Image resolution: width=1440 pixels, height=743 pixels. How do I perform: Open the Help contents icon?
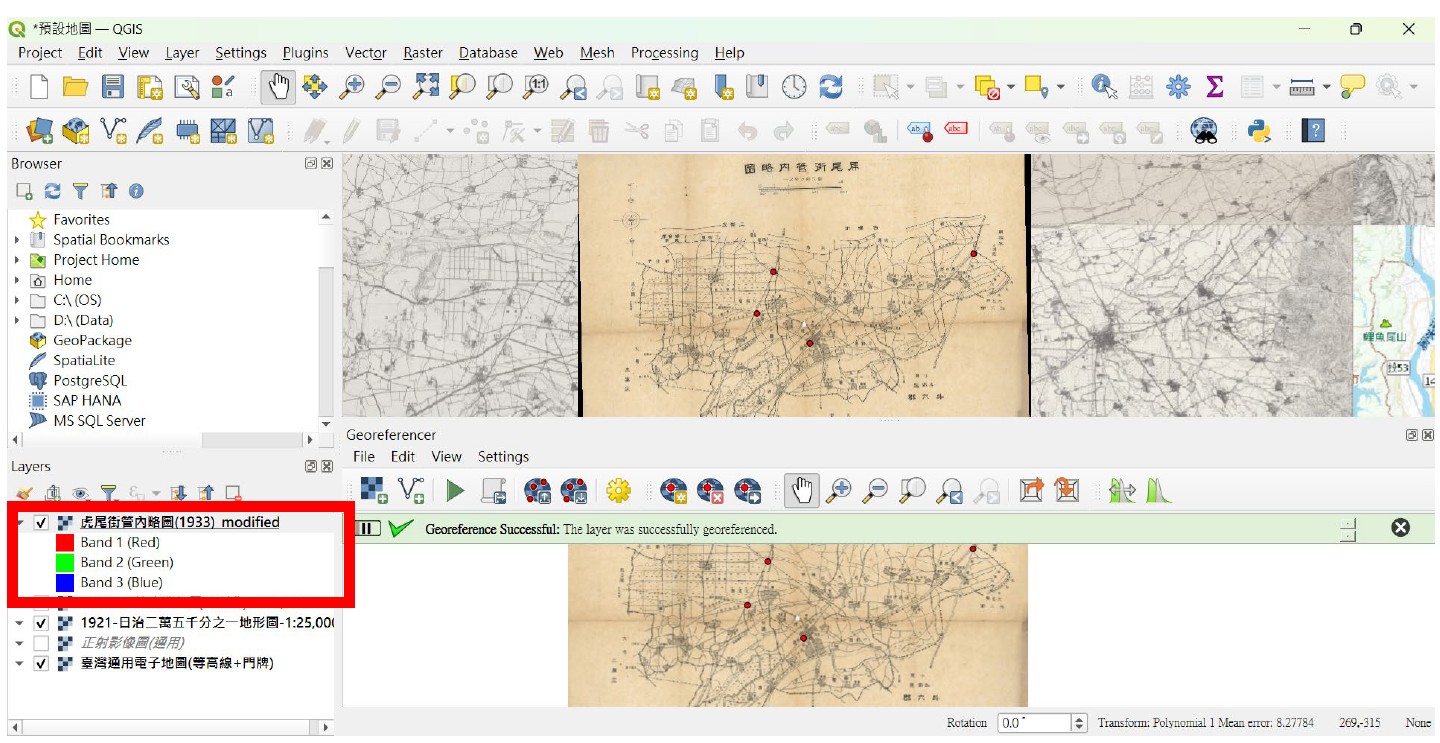1313,131
